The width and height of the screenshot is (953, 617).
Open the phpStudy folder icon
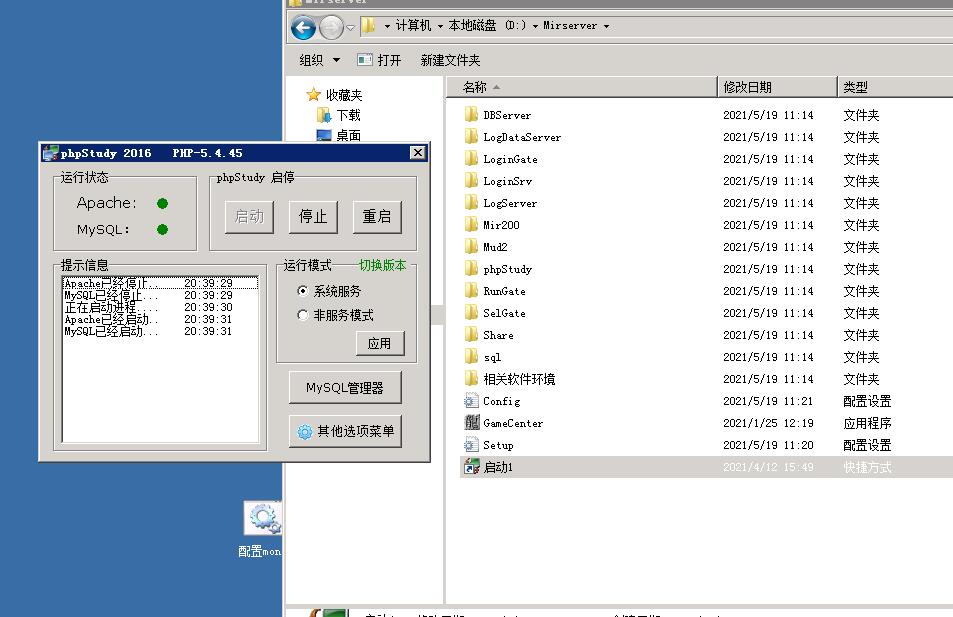pos(472,269)
